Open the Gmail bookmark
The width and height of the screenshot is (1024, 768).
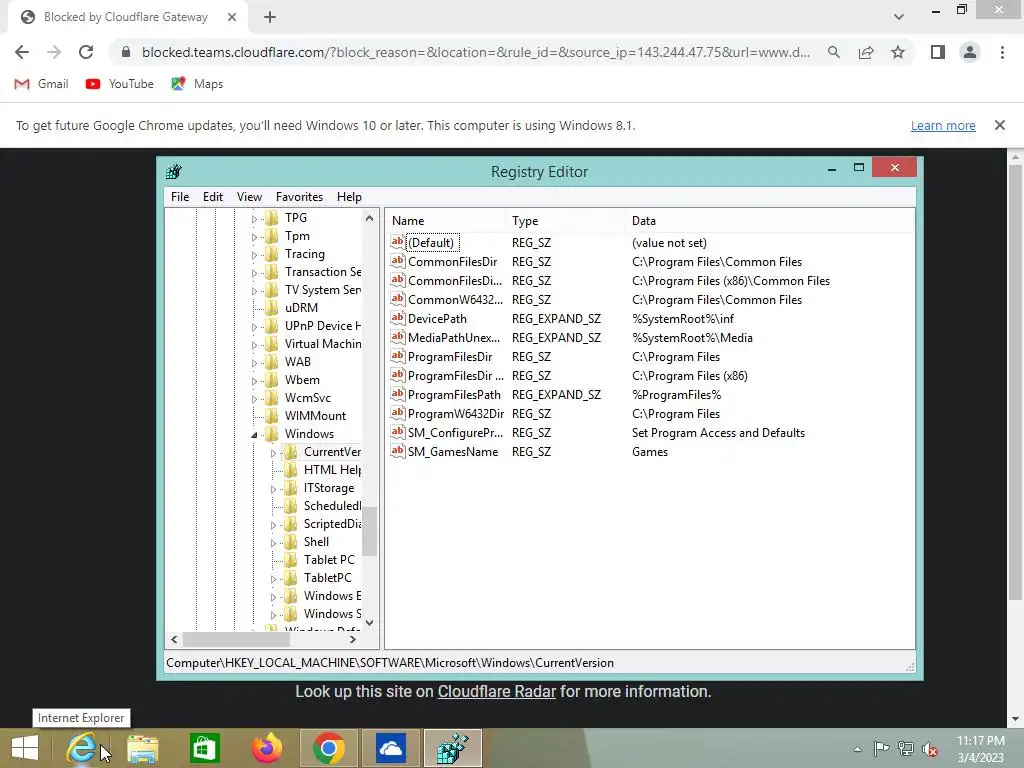42,84
